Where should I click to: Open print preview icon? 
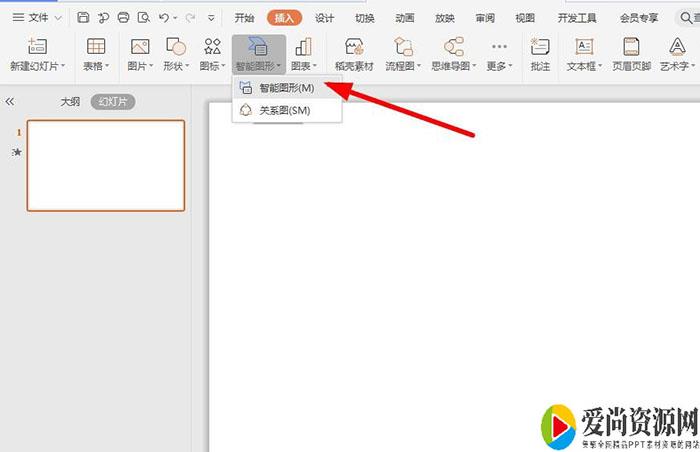click(x=143, y=18)
